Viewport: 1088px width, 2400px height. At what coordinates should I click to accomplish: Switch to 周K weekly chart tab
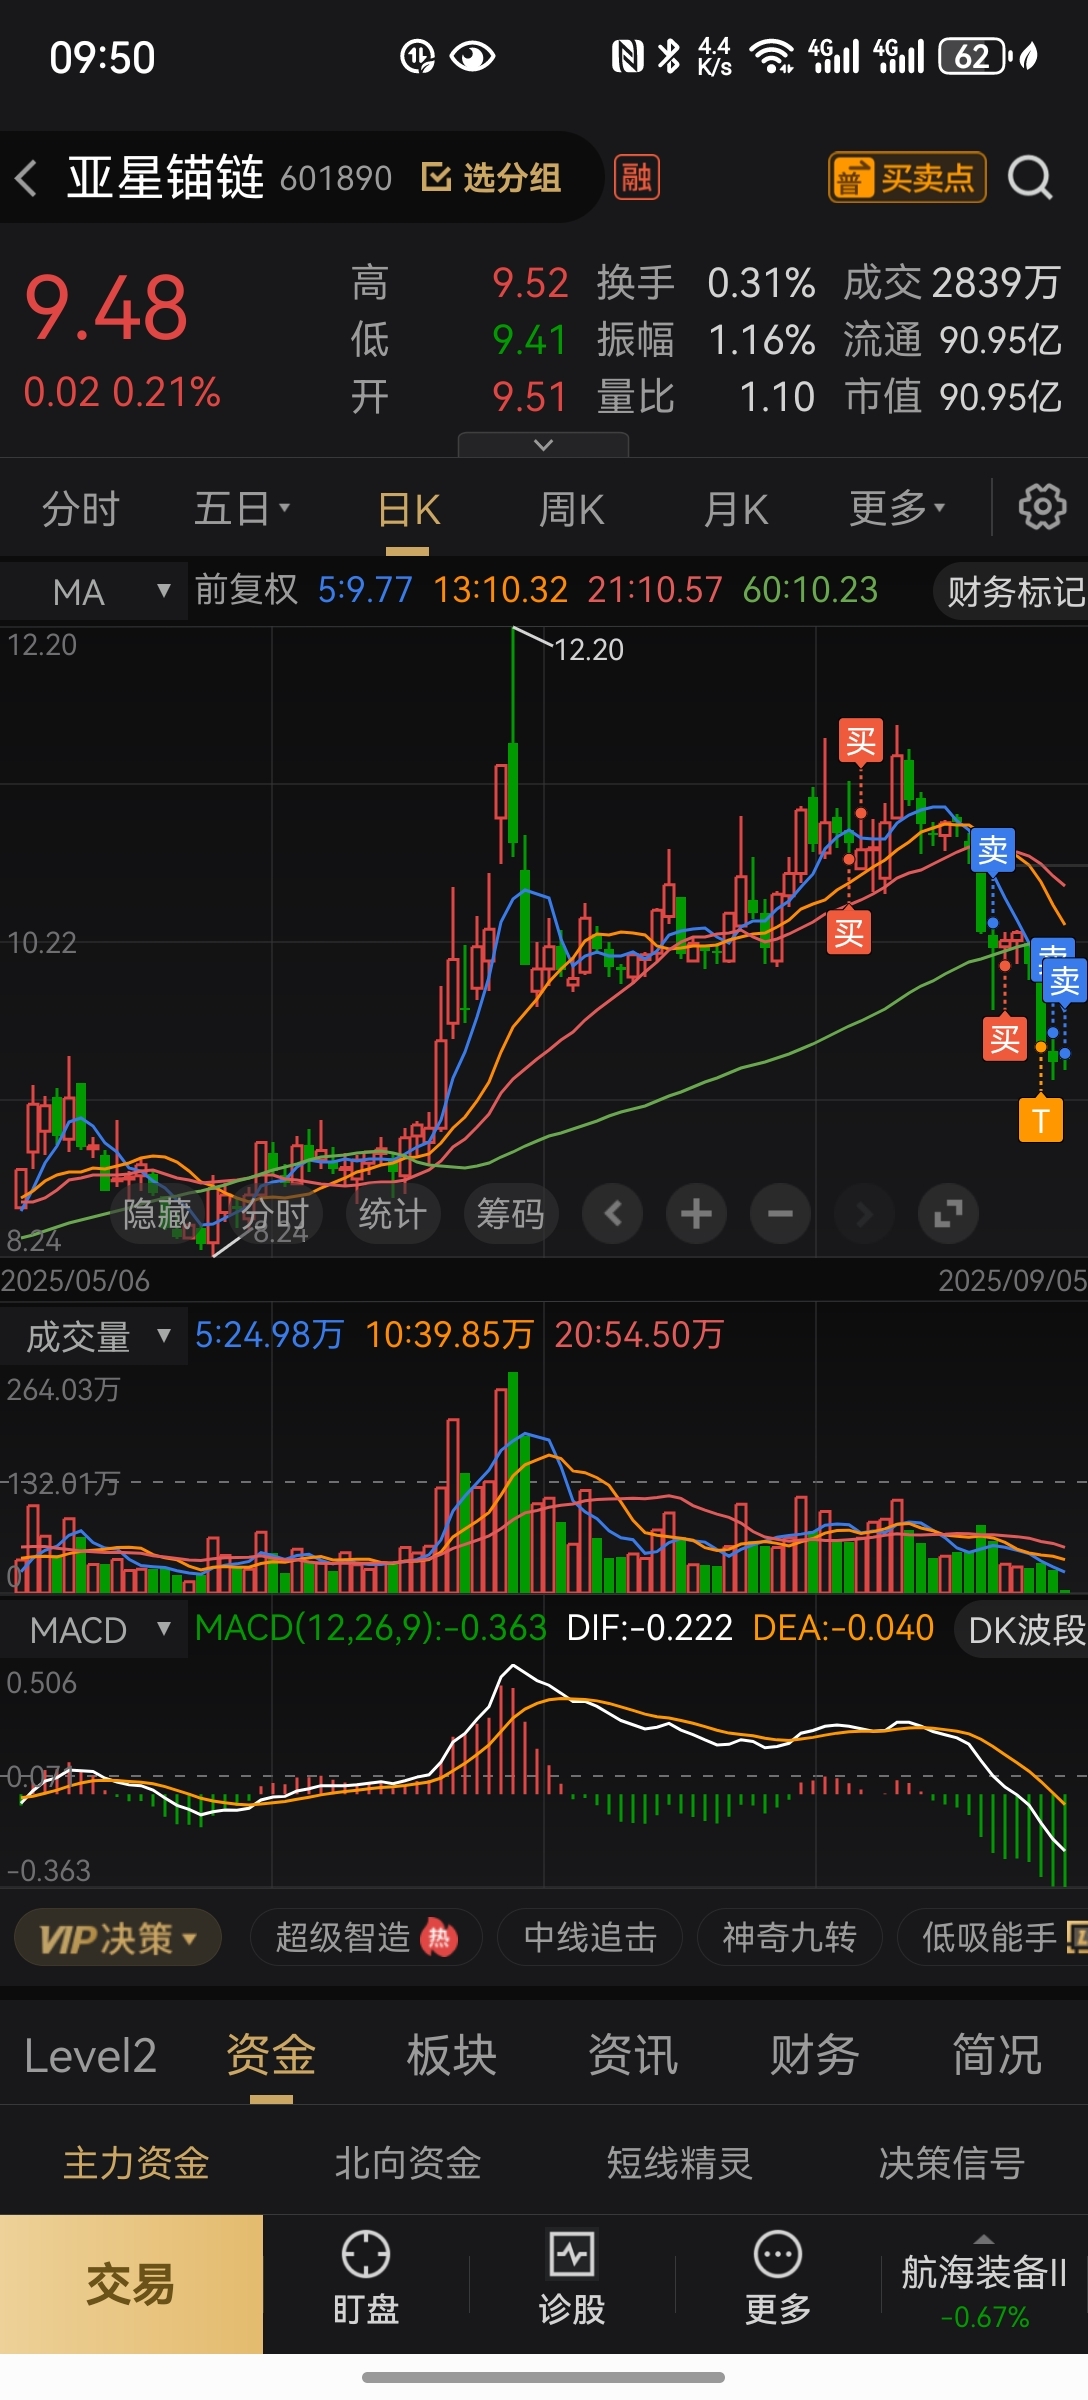tap(571, 510)
